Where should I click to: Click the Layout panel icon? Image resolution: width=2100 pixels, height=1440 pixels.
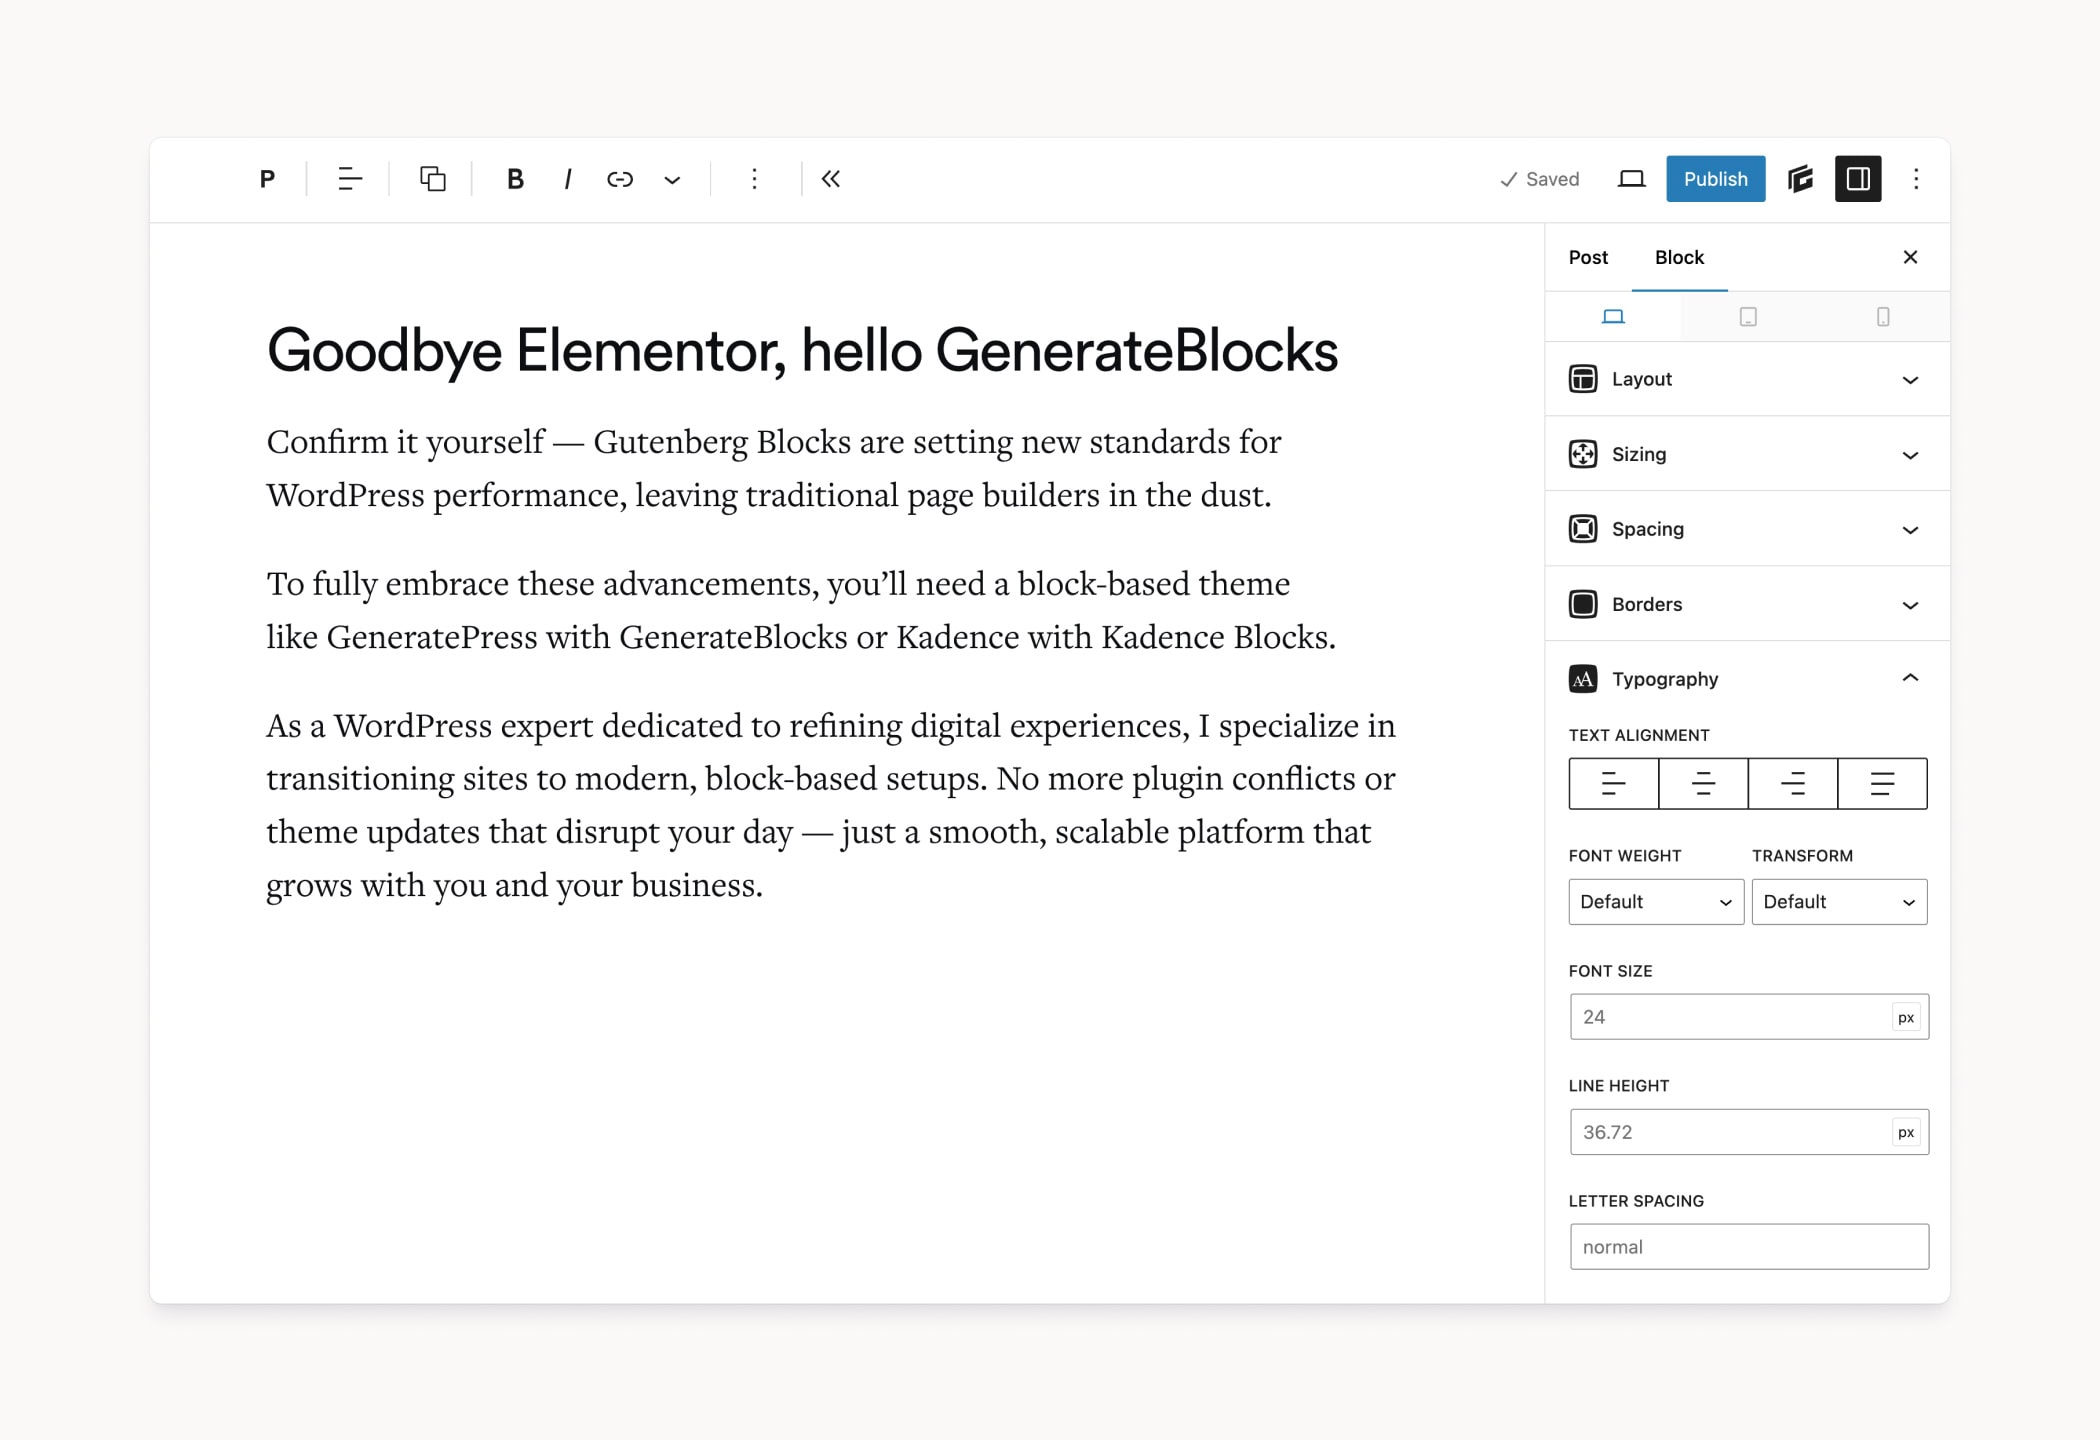pyautogui.click(x=1583, y=379)
